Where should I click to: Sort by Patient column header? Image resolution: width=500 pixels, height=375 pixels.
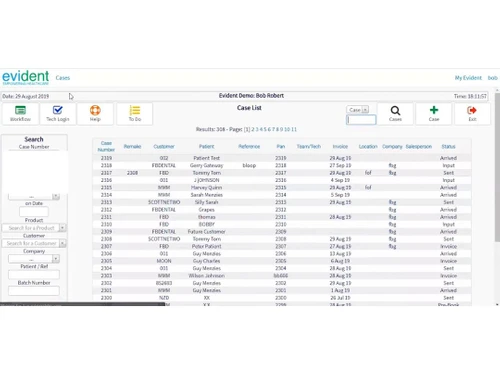(207, 146)
